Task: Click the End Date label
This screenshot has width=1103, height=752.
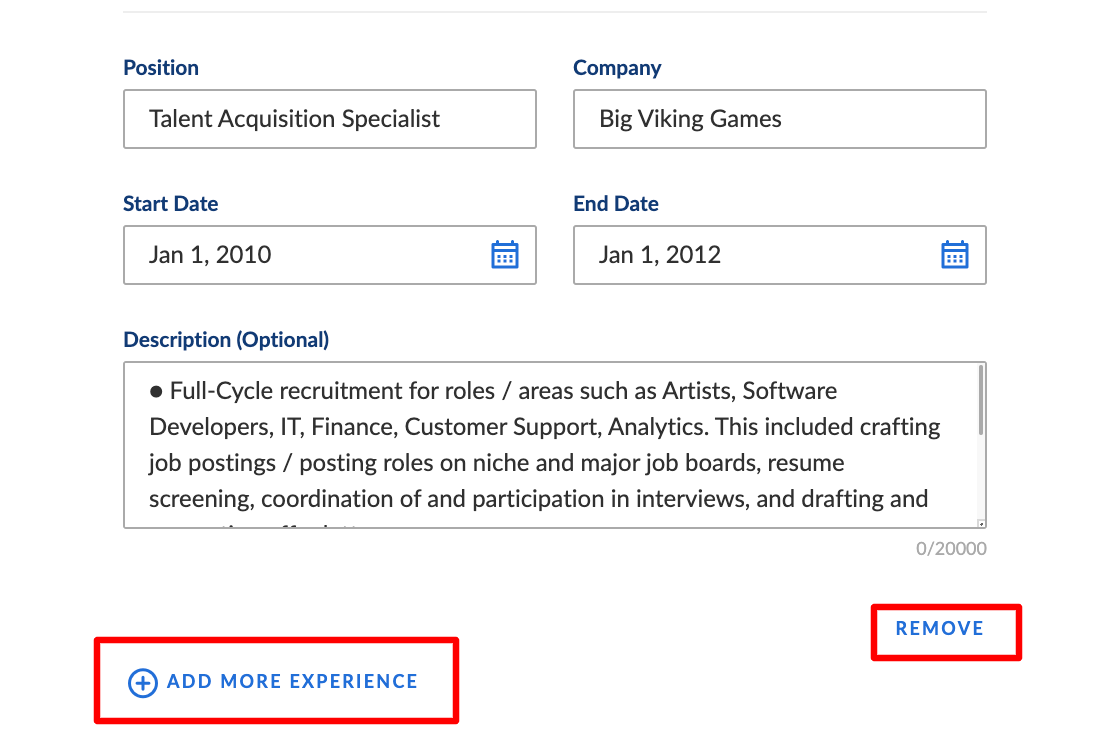Action: (x=616, y=203)
